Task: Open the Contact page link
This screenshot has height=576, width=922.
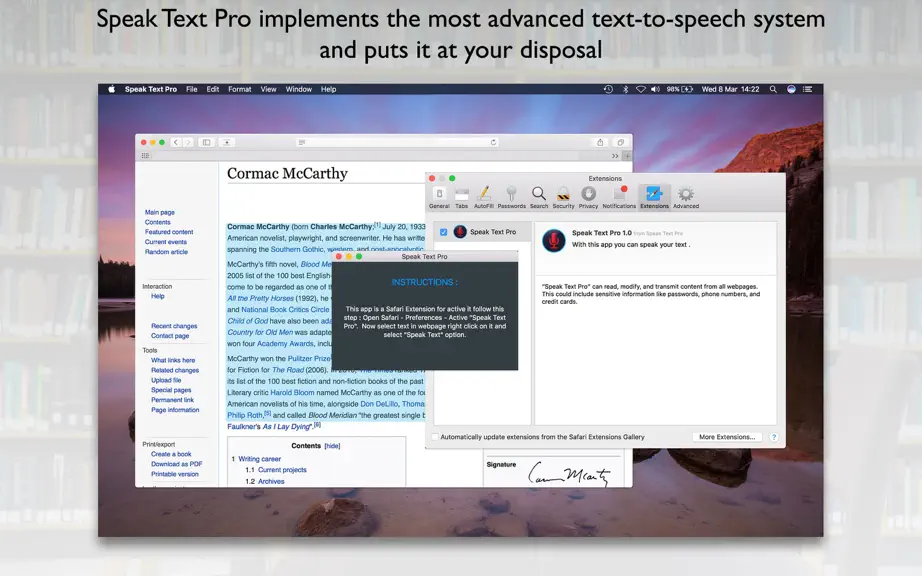Action: tap(170, 336)
